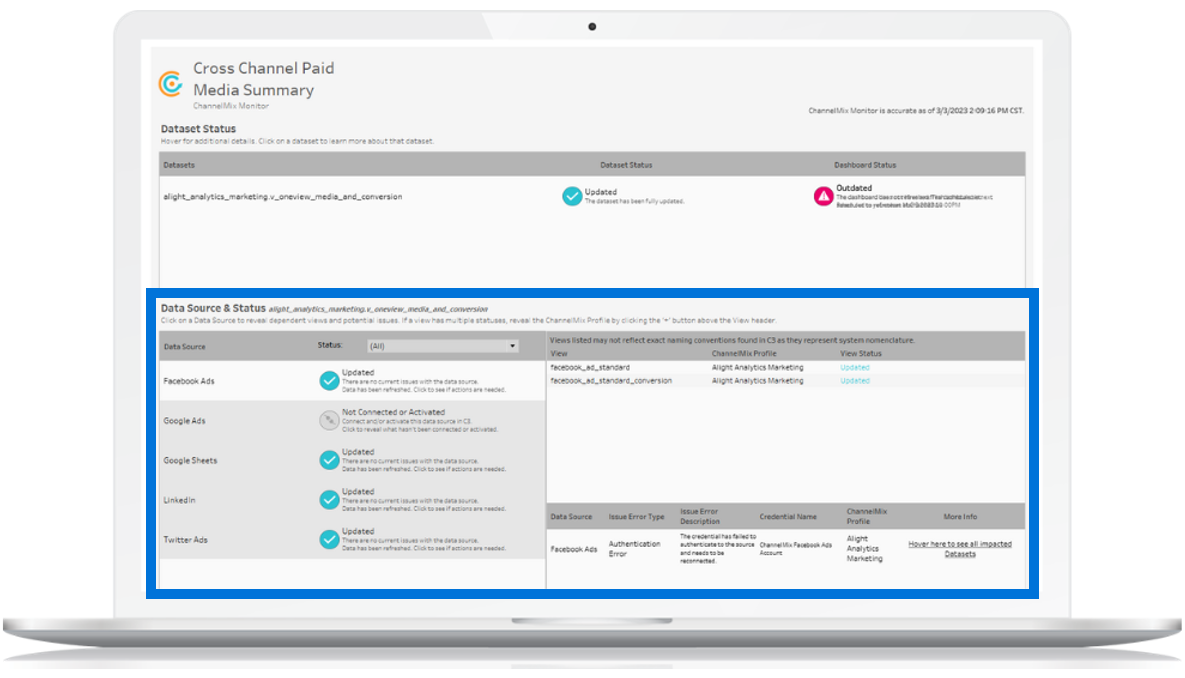Click the 'Datasets' column header
The width and height of the screenshot is (1185, 678).
tap(179, 165)
